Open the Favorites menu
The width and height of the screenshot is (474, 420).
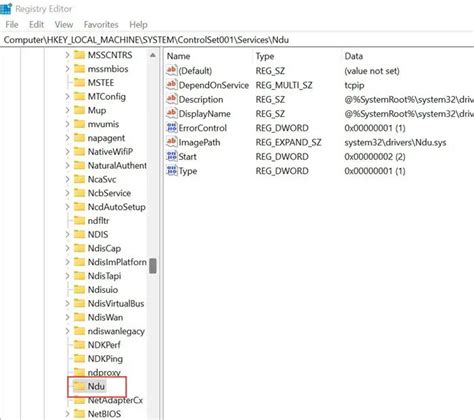tap(101, 25)
